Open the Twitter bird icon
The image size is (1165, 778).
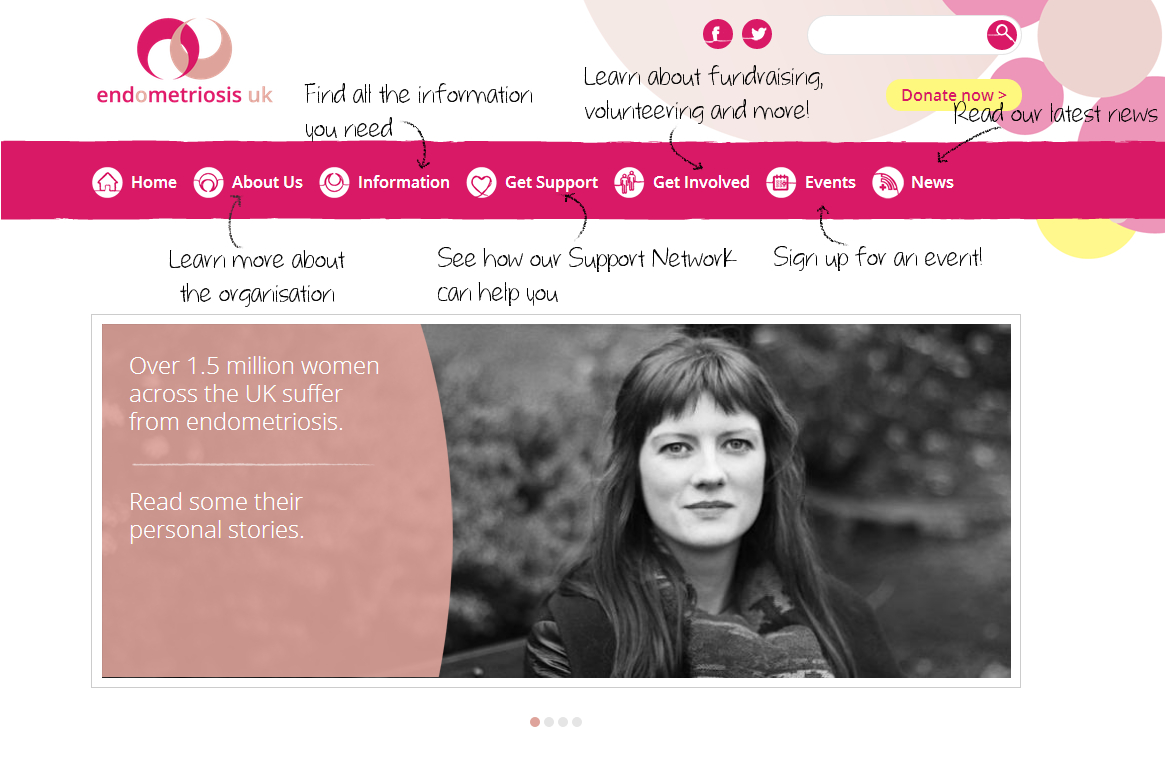tap(756, 33)
